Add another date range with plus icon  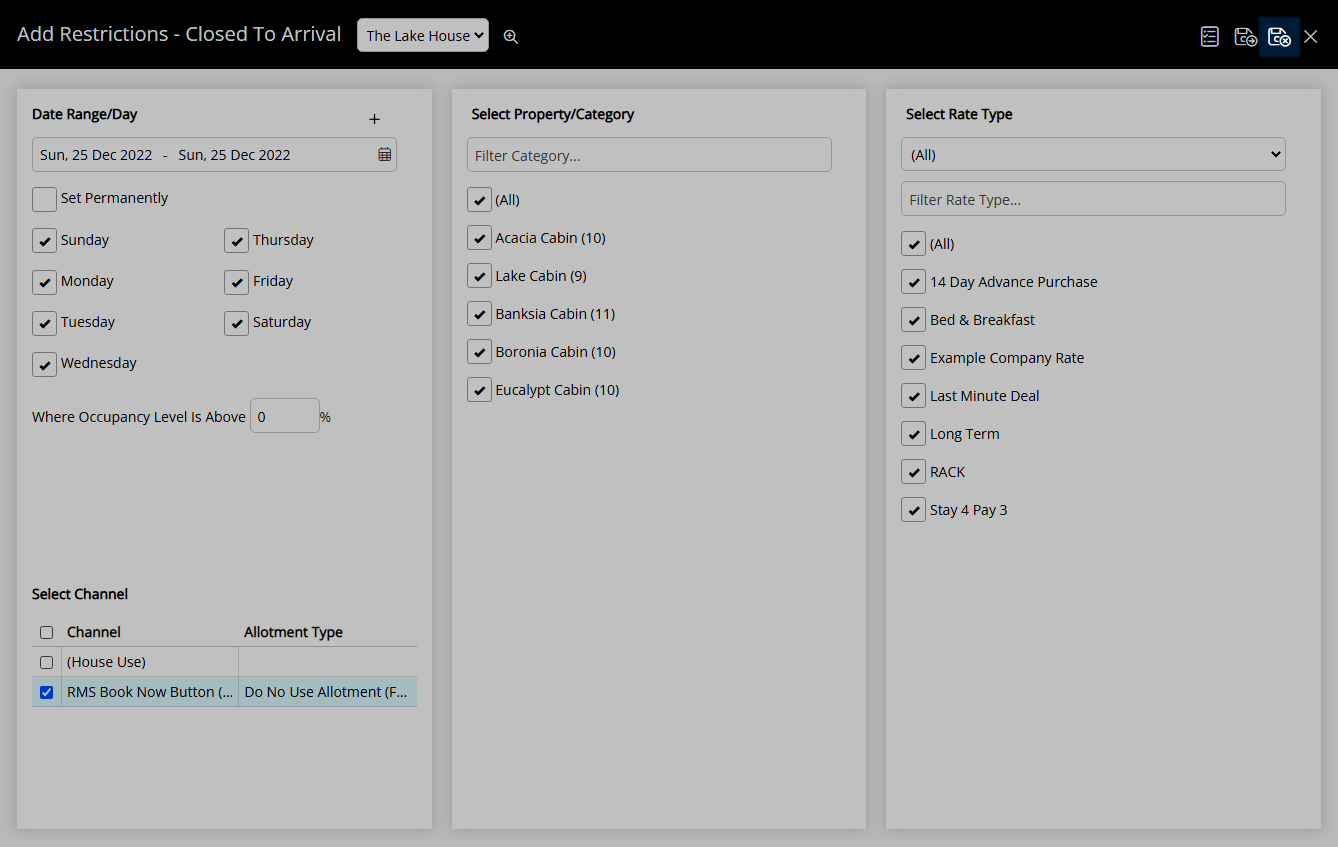click(375, 119)
